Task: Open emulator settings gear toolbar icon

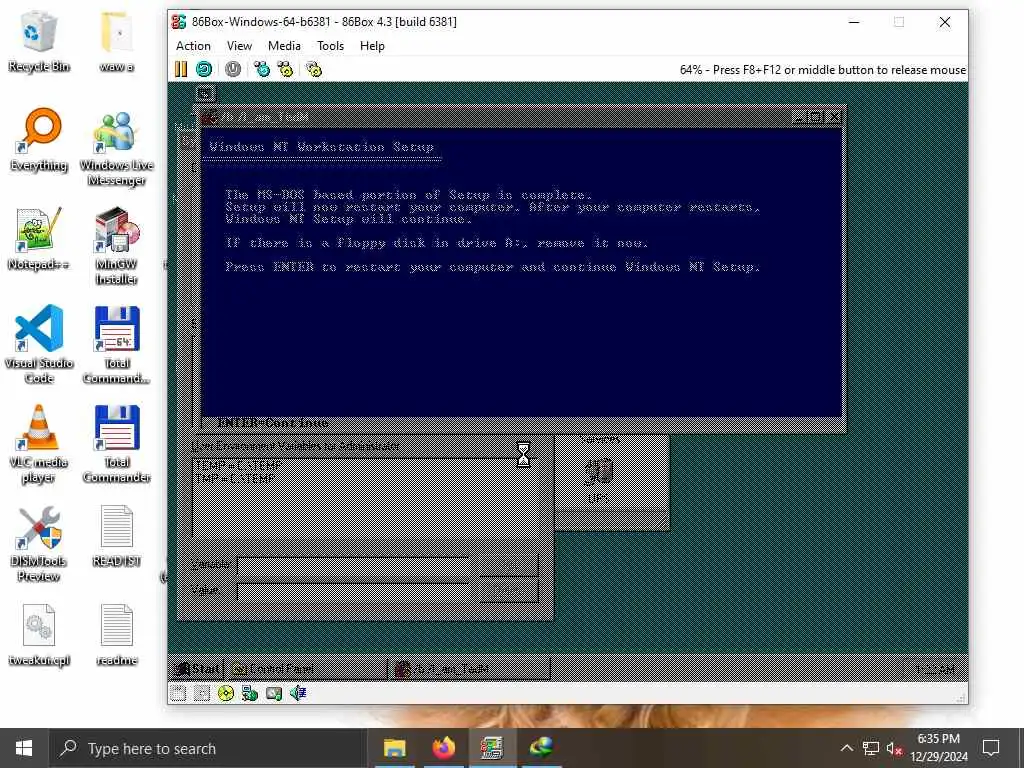Action: click(x=314, y=69)
